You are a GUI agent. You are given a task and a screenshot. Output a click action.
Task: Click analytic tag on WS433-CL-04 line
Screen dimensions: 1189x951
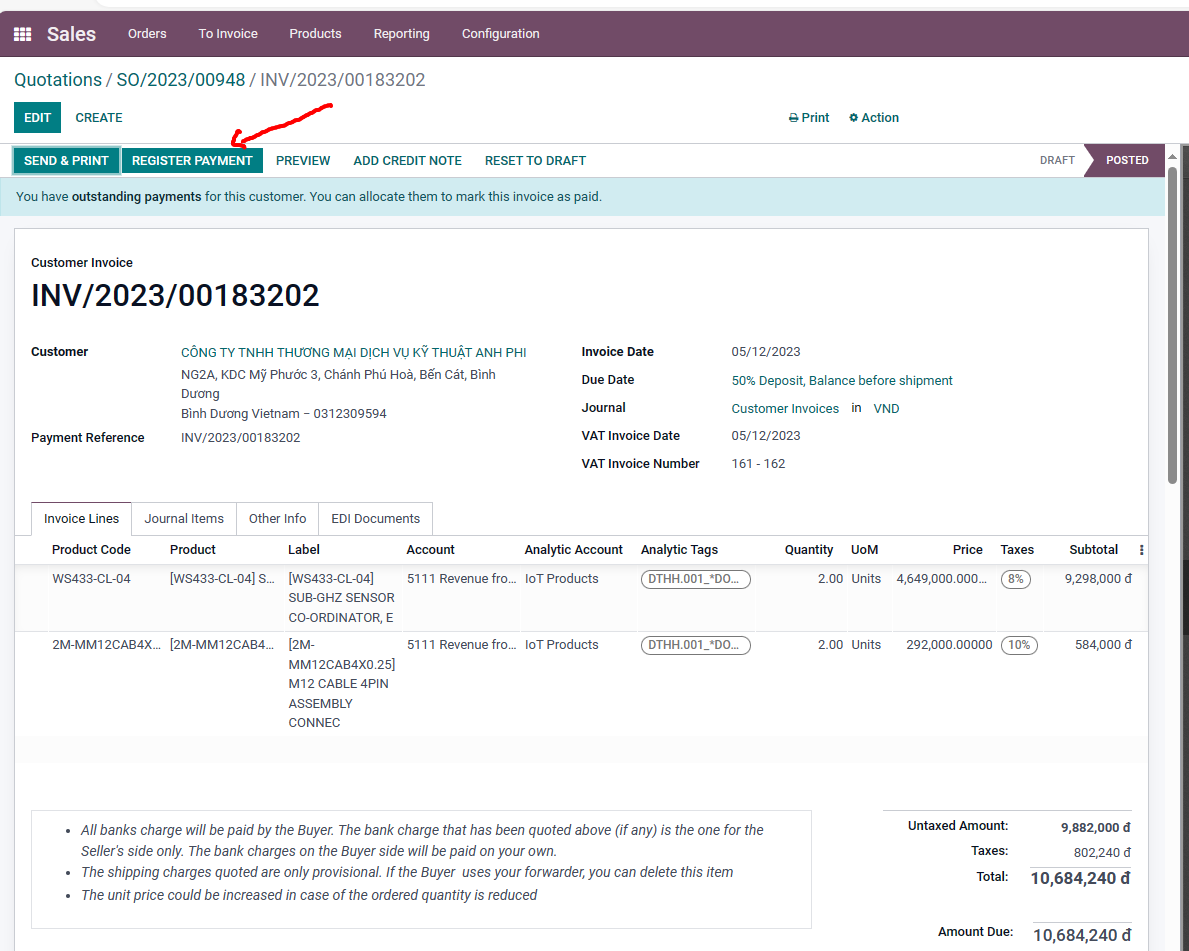695,579
